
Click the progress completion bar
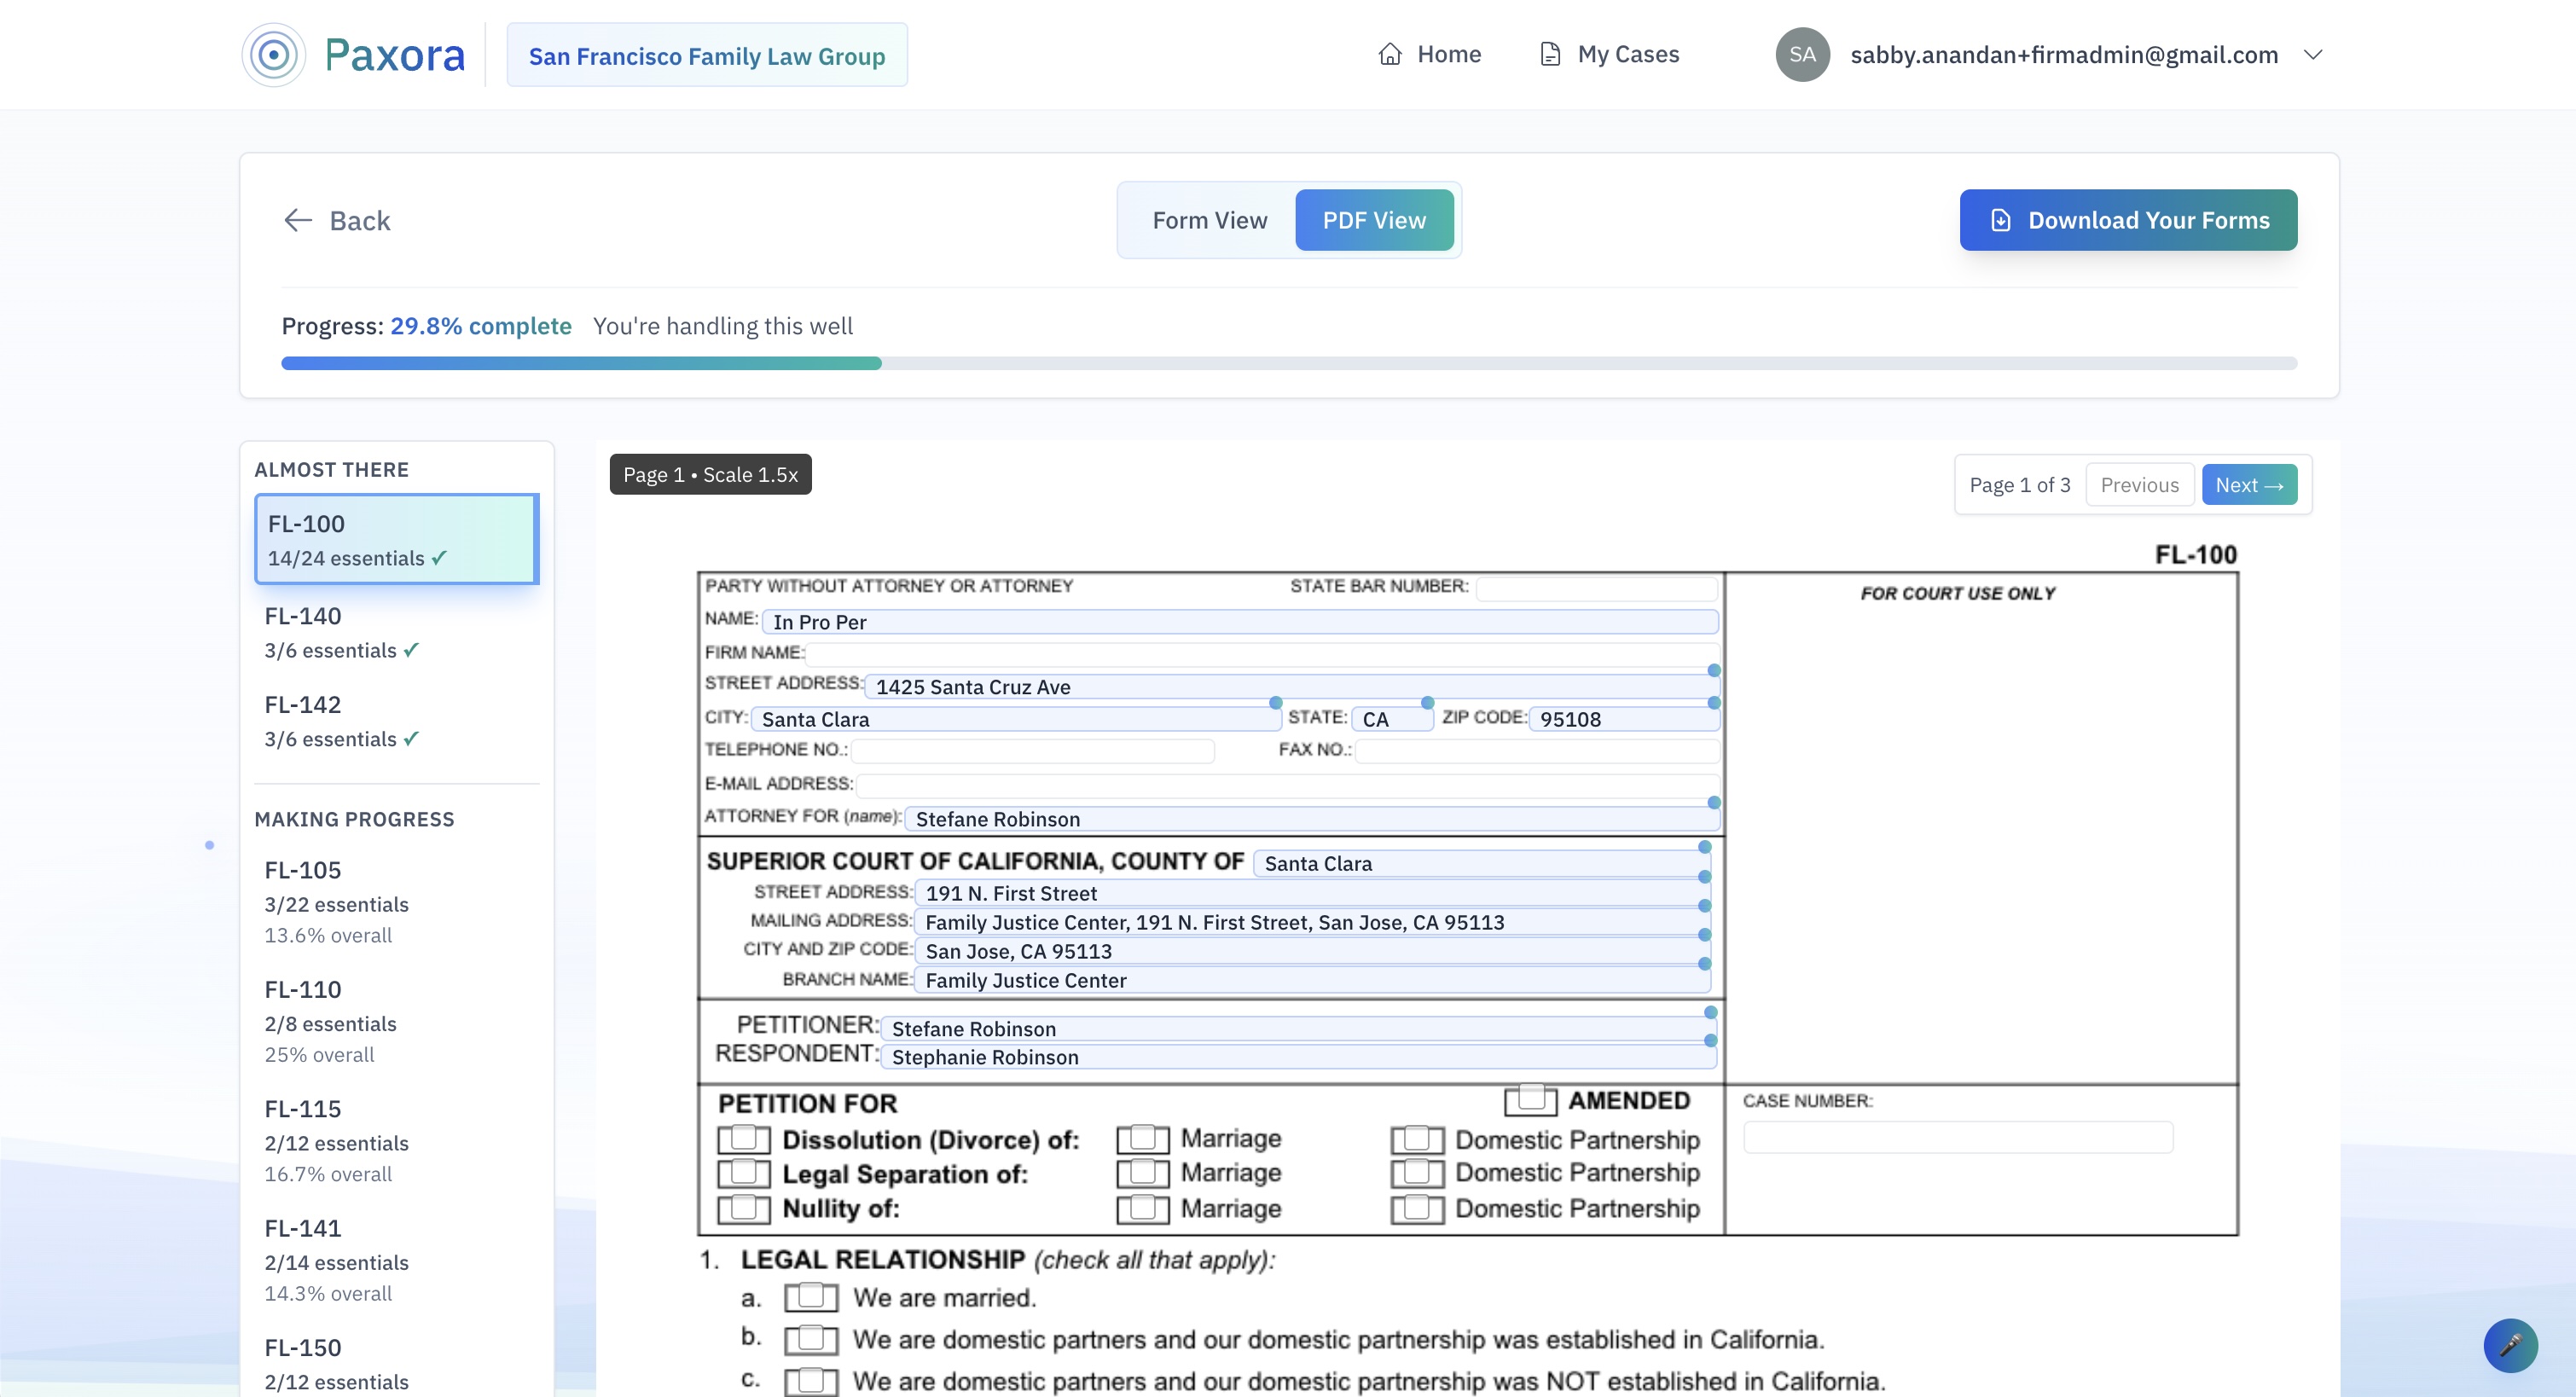1288,364
